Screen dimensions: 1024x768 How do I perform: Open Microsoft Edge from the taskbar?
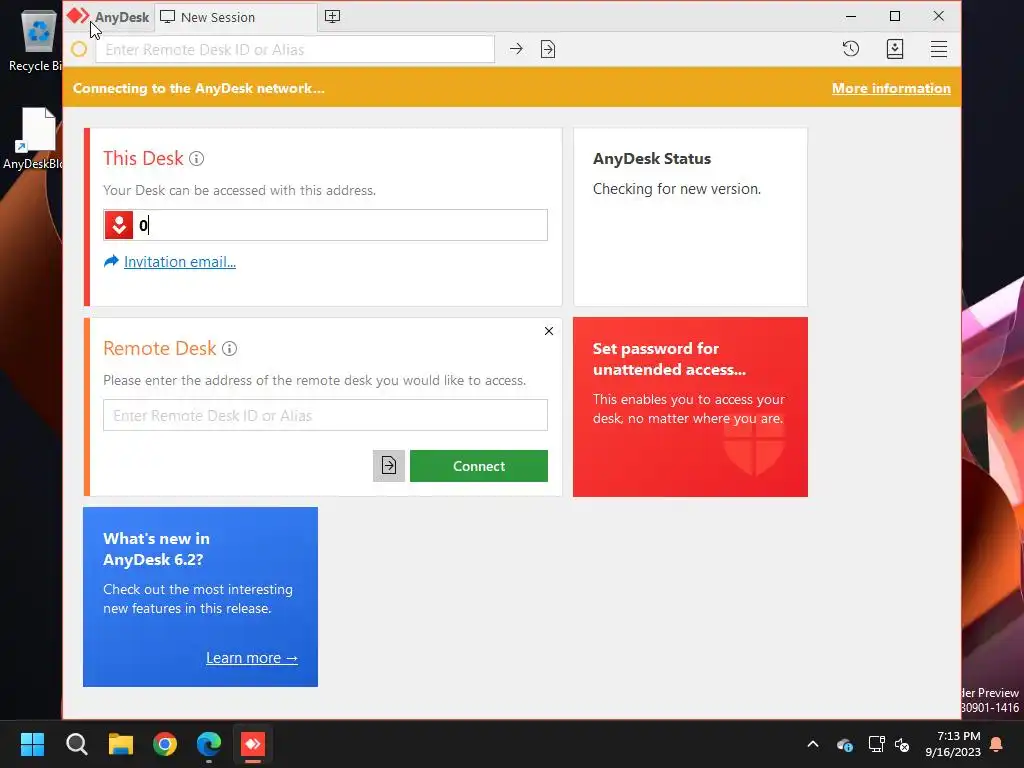click(209, 744)
